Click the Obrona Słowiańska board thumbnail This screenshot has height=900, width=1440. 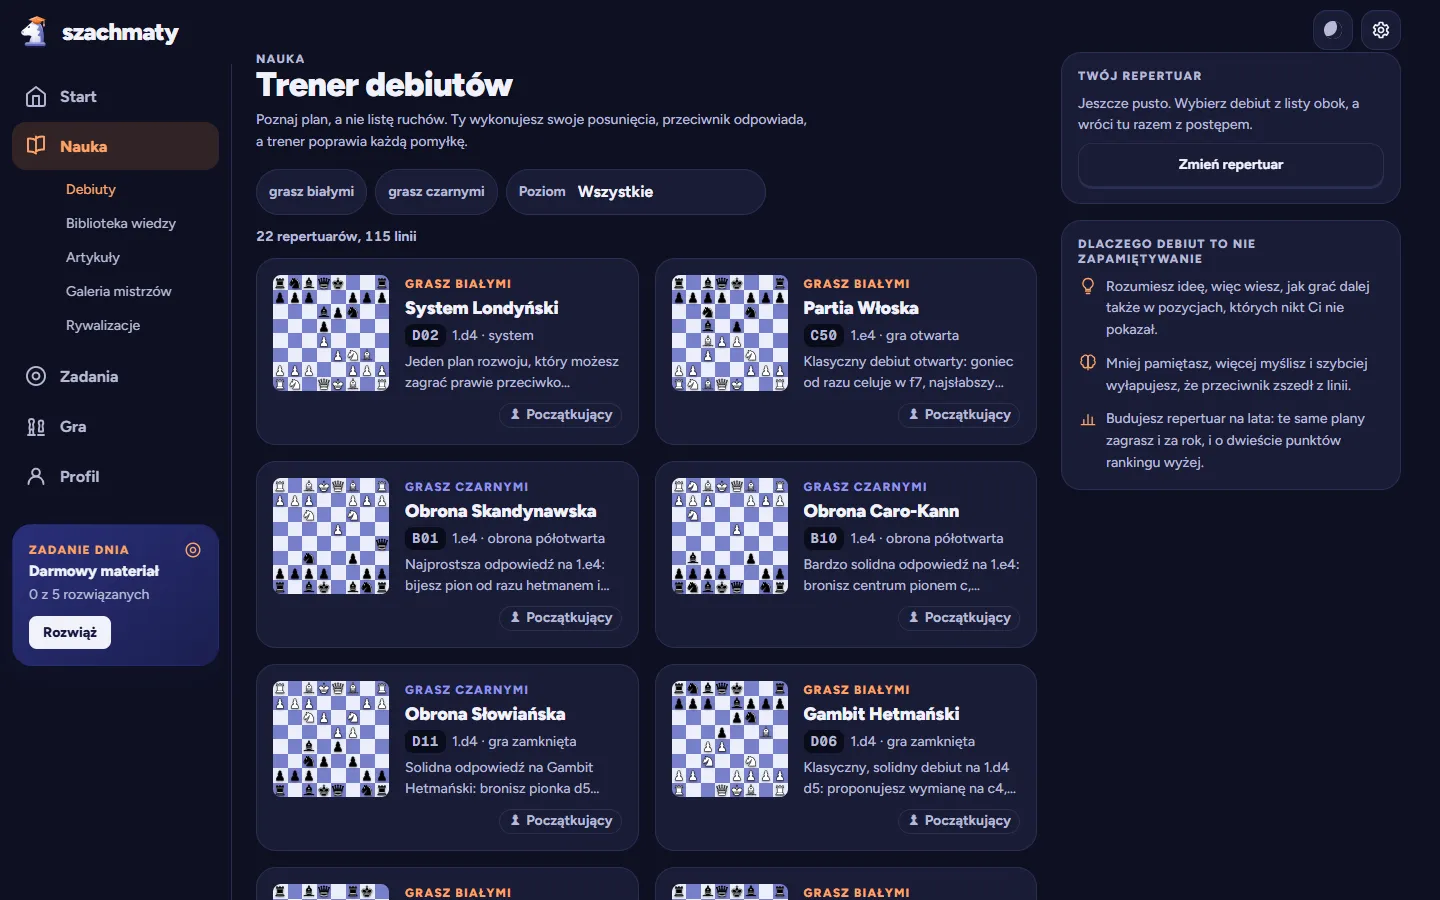pyautogui.click(x=331, y=739)
